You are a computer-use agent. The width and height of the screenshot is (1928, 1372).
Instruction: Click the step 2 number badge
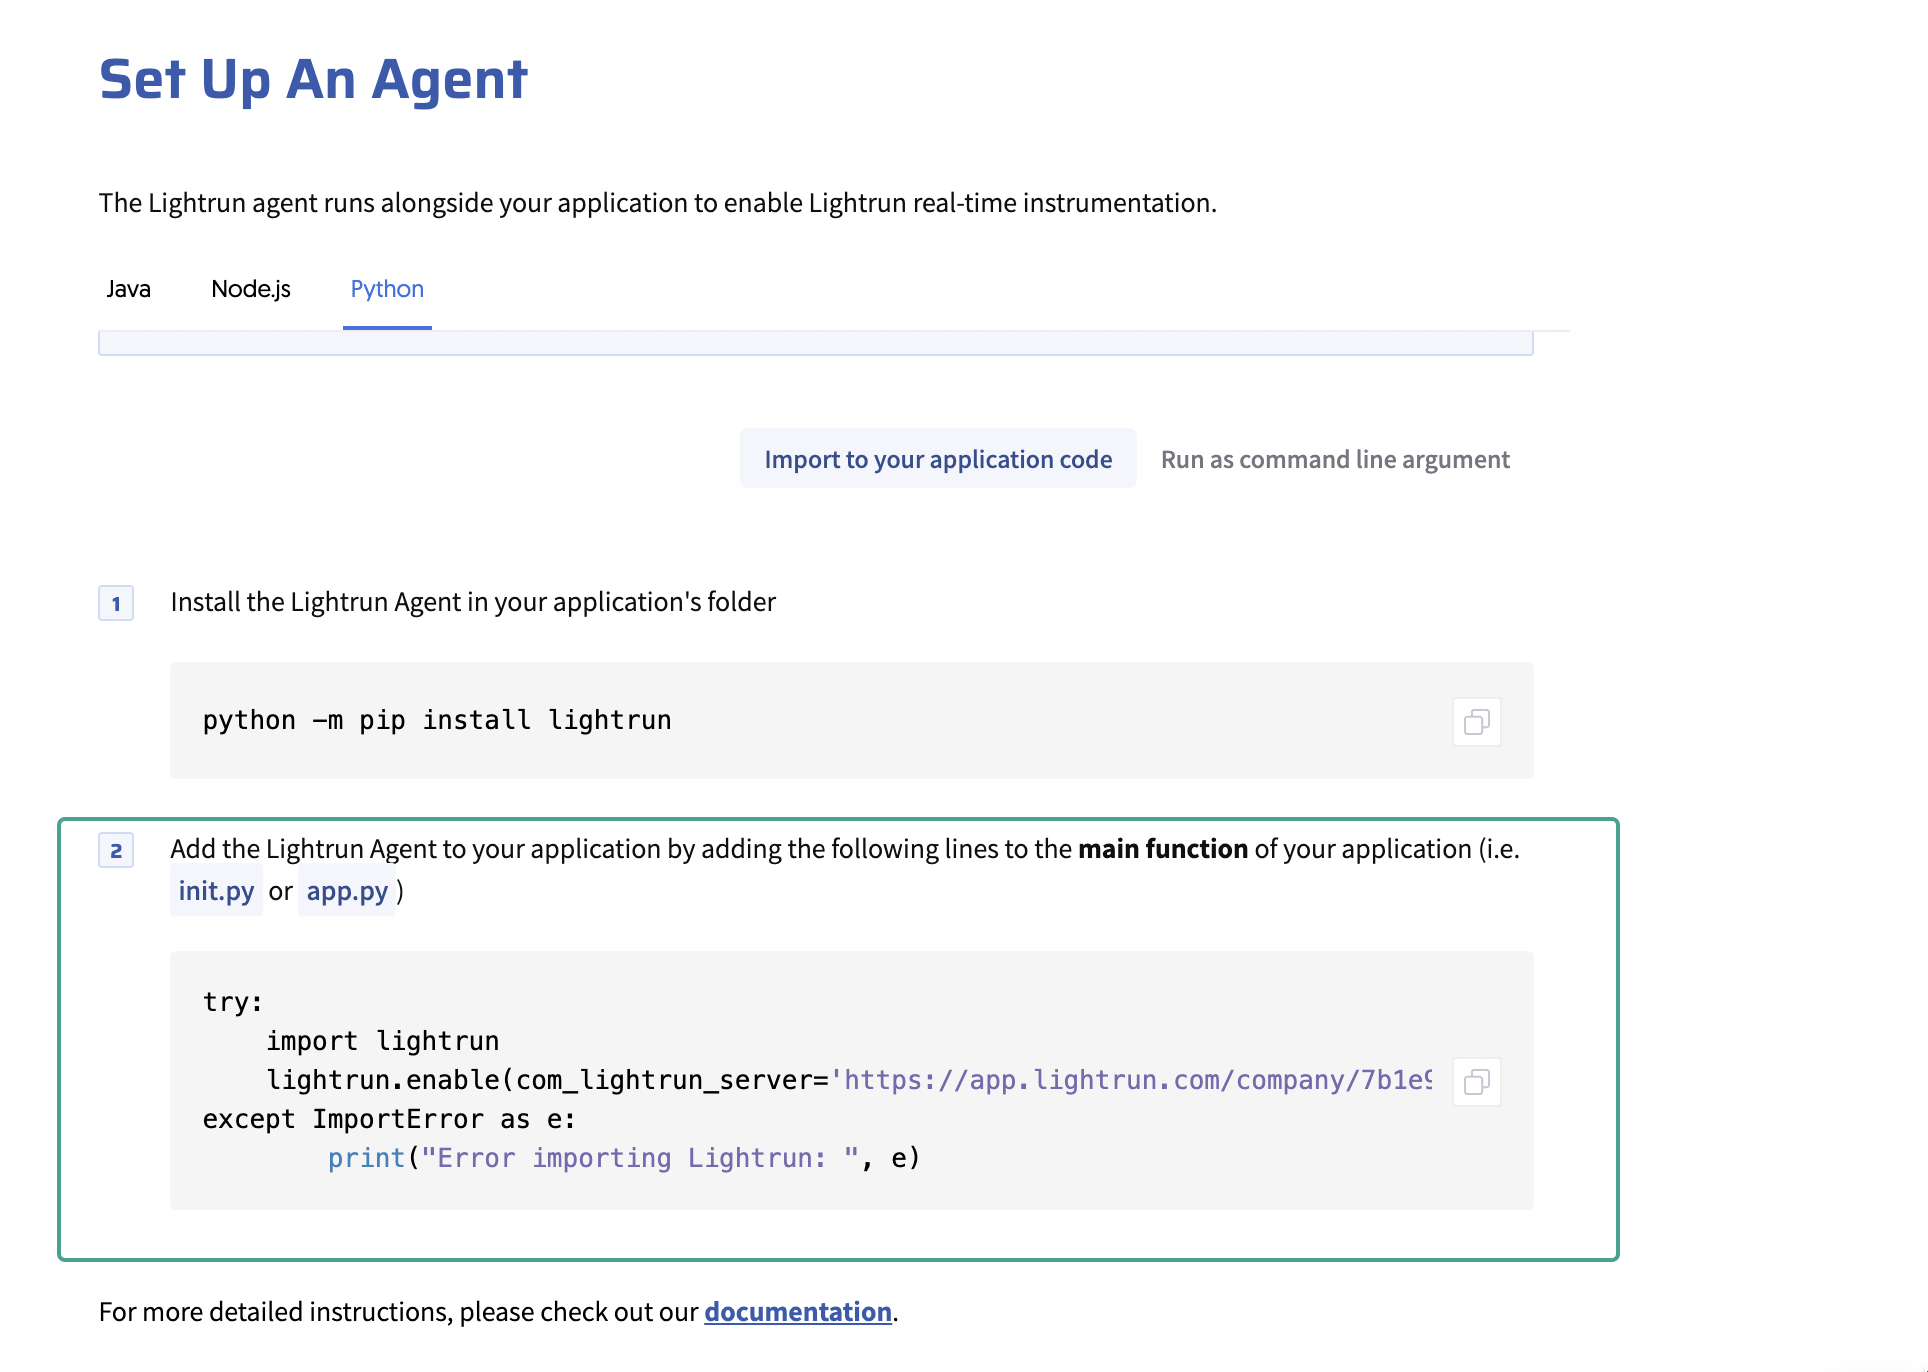point(116,851)
